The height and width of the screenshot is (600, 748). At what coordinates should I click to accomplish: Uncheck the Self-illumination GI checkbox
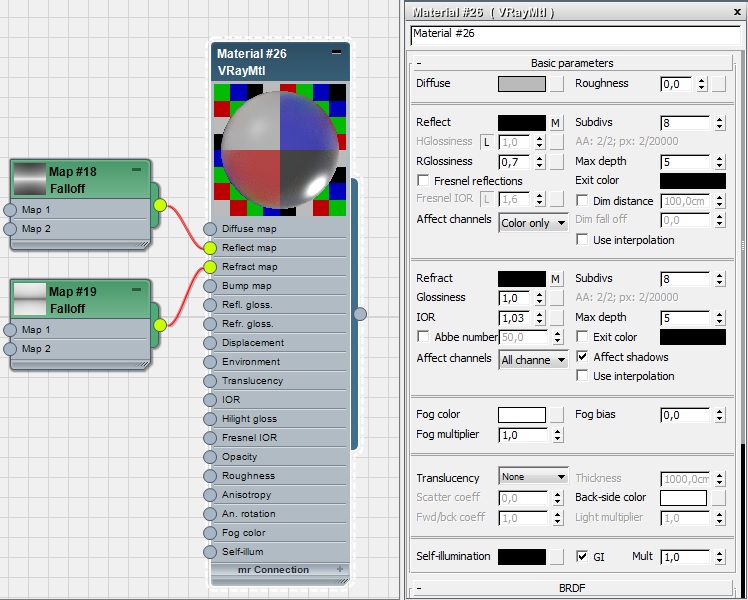tap(582, 556)
